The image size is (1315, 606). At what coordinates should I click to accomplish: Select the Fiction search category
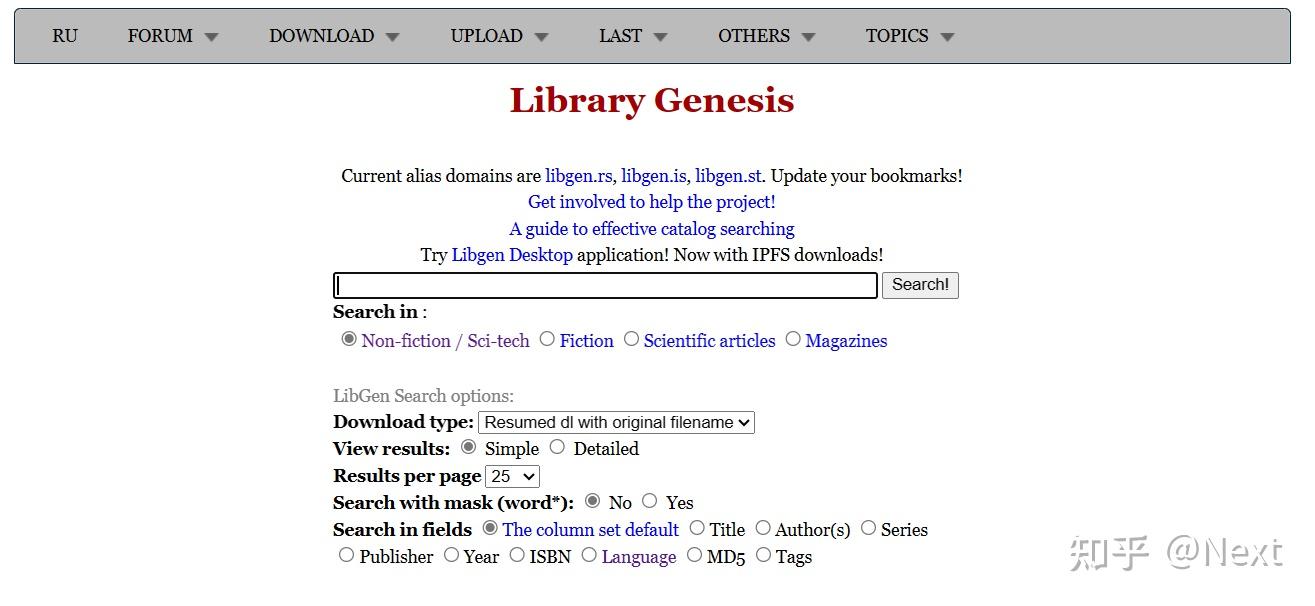[547, 339]
